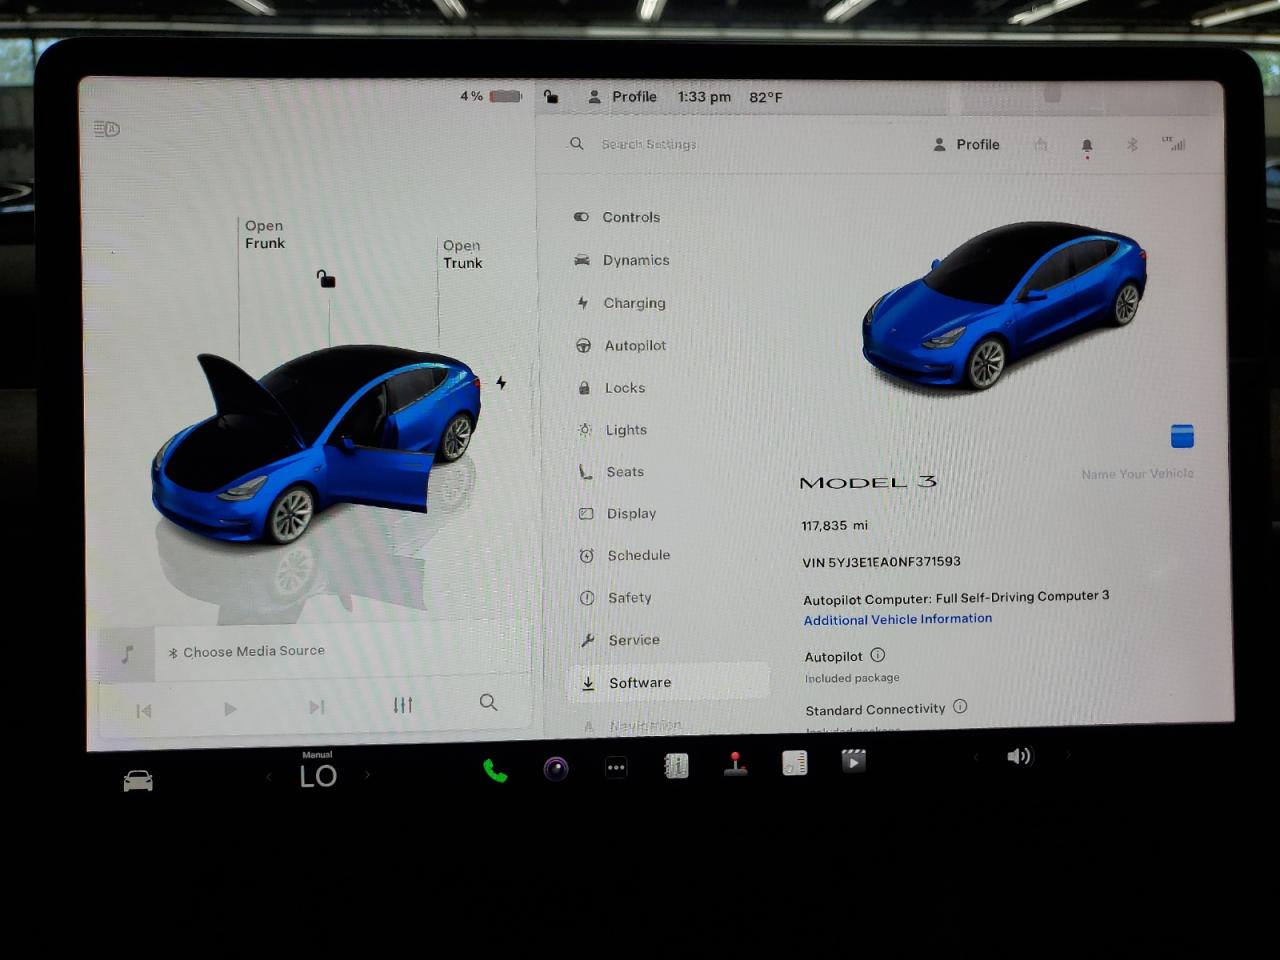The height and width of the screenshot is (960, 1280).
Task: Open Profile in the top status bar
Action: click(622, 97)
